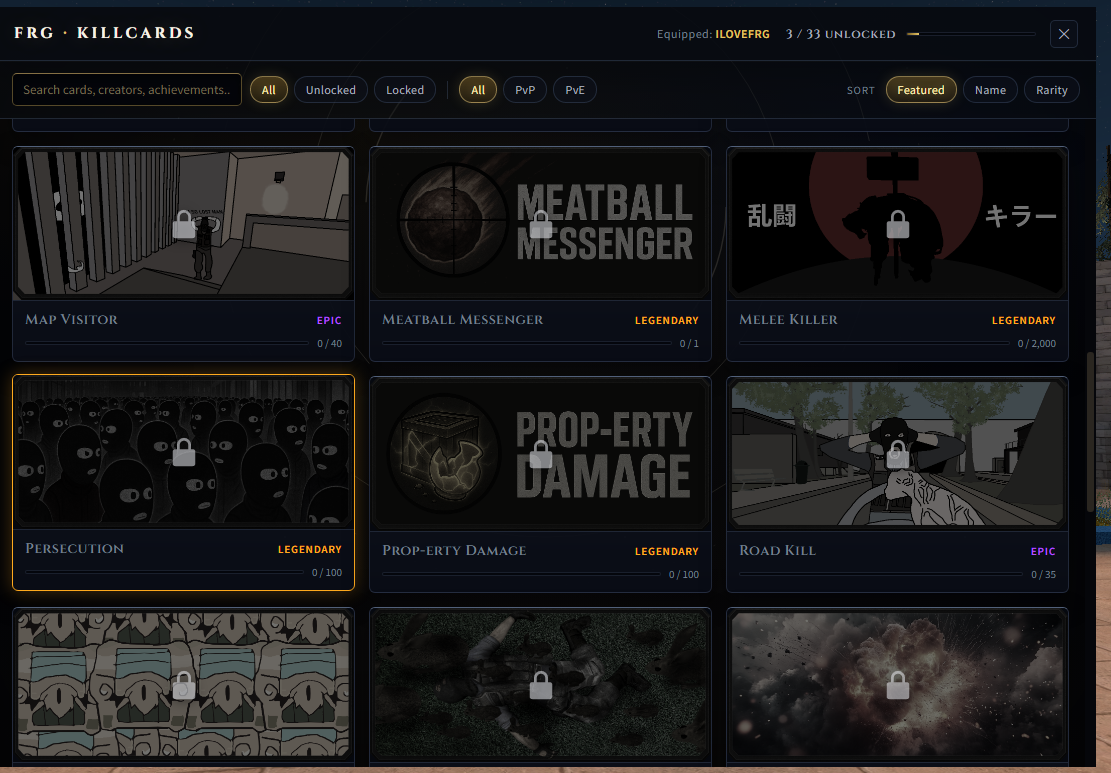
Task: Focus the Search cards input field
Action: click(127, 90)
